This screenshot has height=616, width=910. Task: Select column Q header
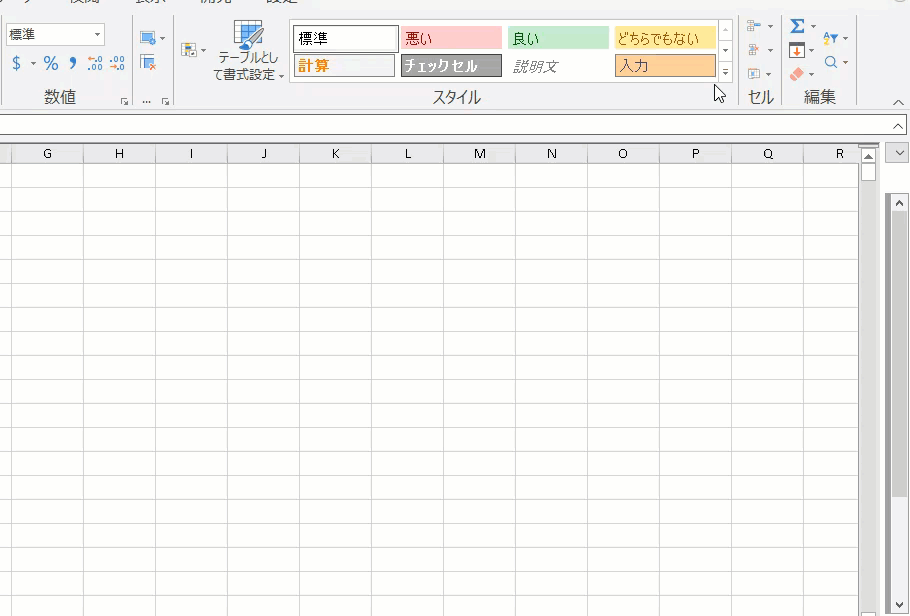pyautogui.click(x=767, y=154)
